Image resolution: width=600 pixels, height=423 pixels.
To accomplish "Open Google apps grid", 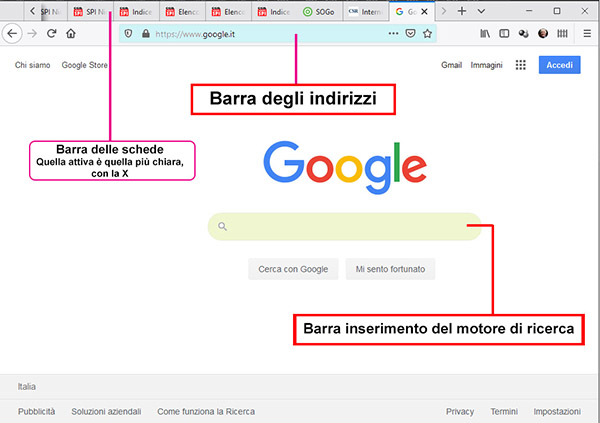I will click(x=520, y=65).
